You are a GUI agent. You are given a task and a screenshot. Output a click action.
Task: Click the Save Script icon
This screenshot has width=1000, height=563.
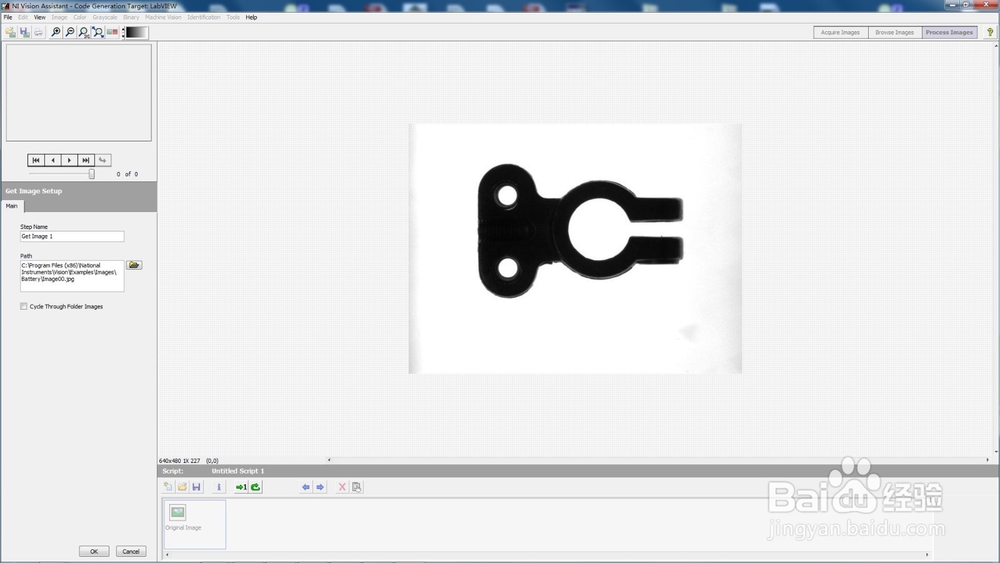coord(196,487)
